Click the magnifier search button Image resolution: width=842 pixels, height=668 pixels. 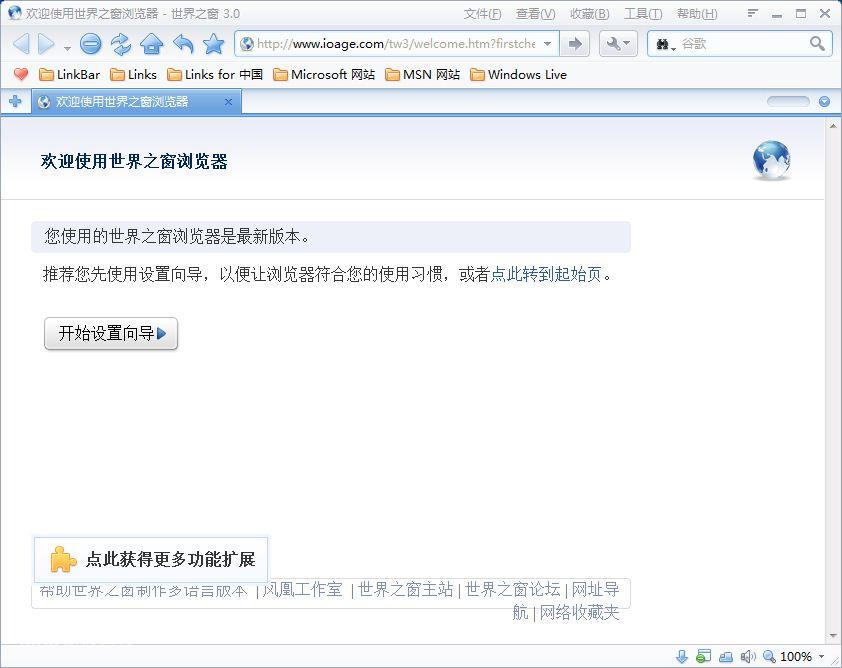click(817, 43)
